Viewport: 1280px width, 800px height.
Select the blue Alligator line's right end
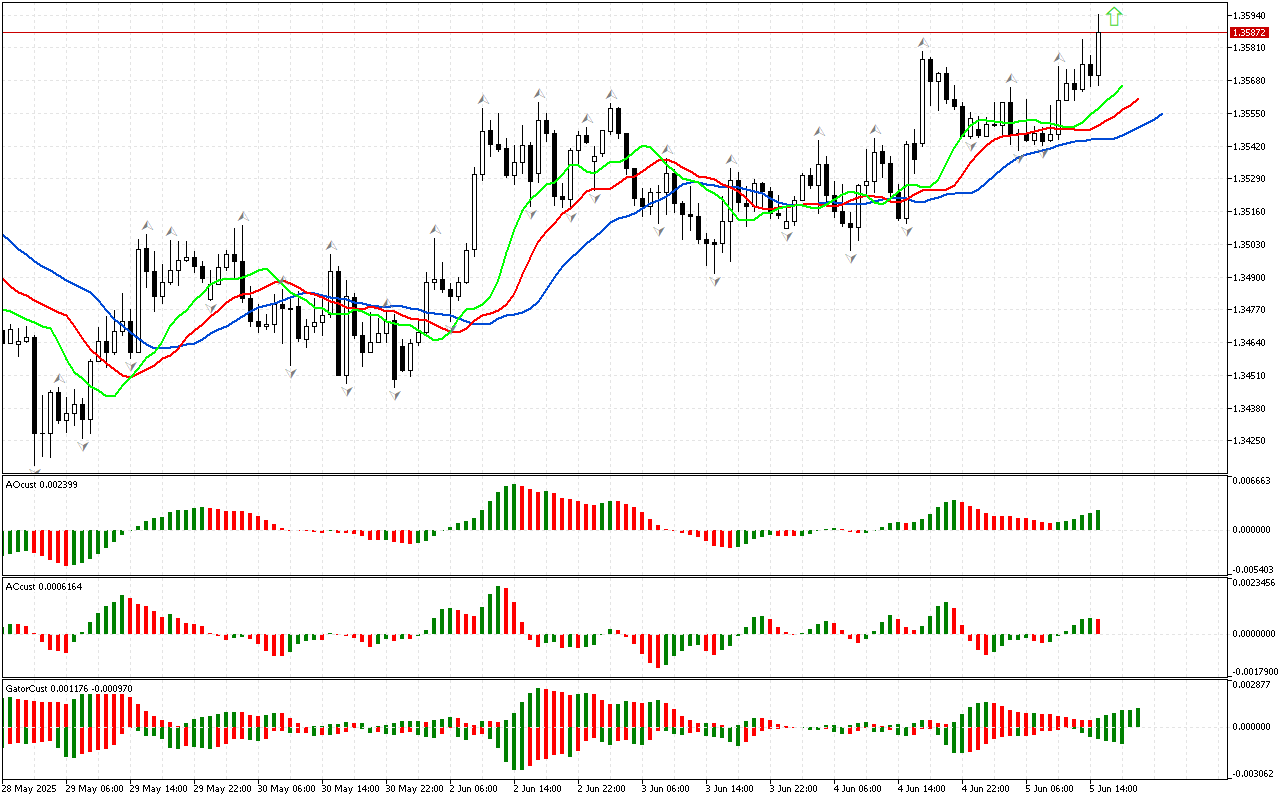click(1160, 114)
